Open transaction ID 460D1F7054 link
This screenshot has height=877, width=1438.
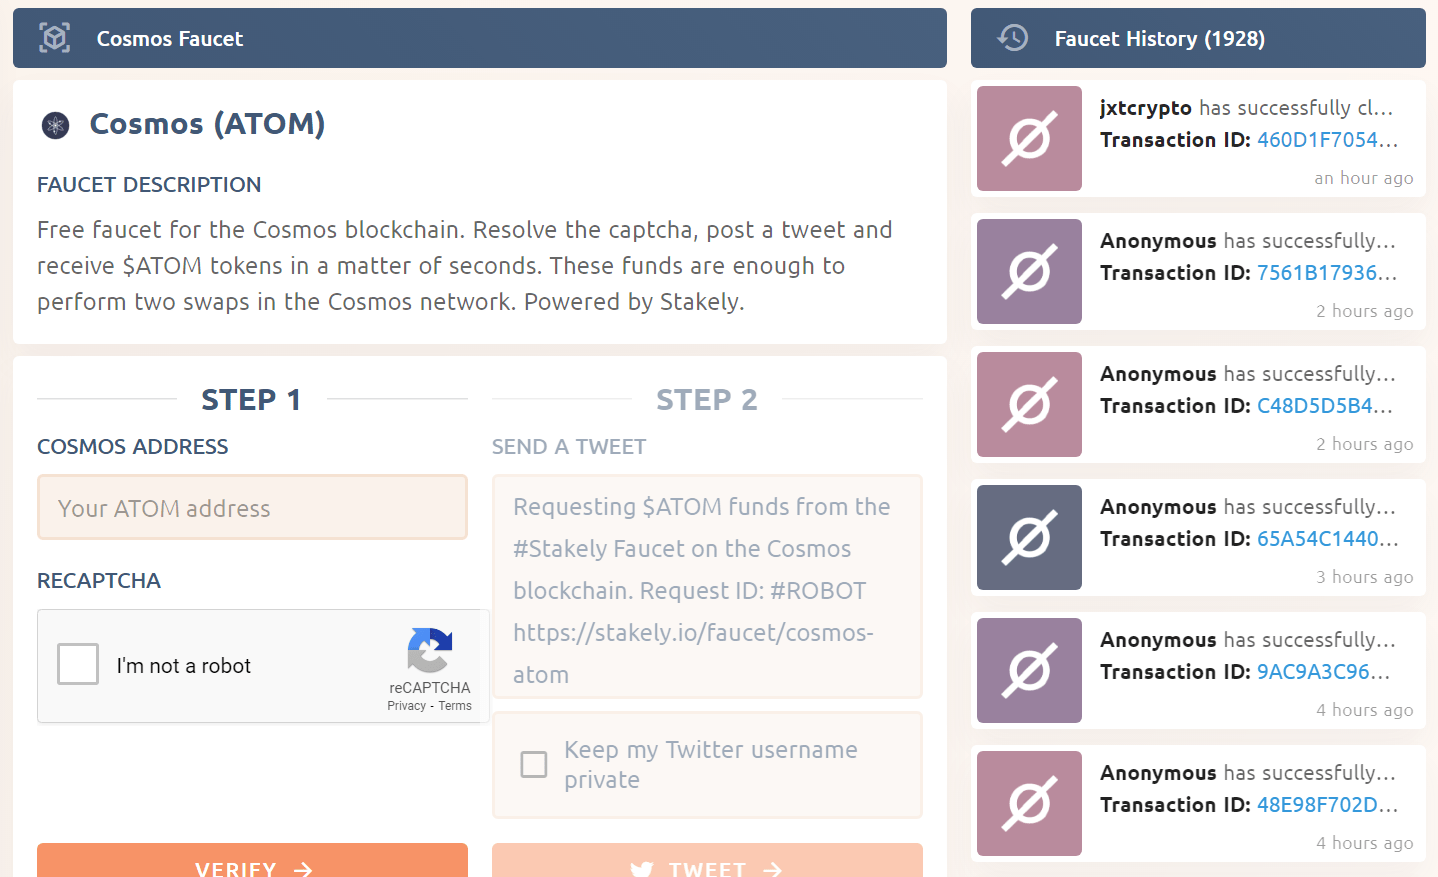(x=1327, y=140)
